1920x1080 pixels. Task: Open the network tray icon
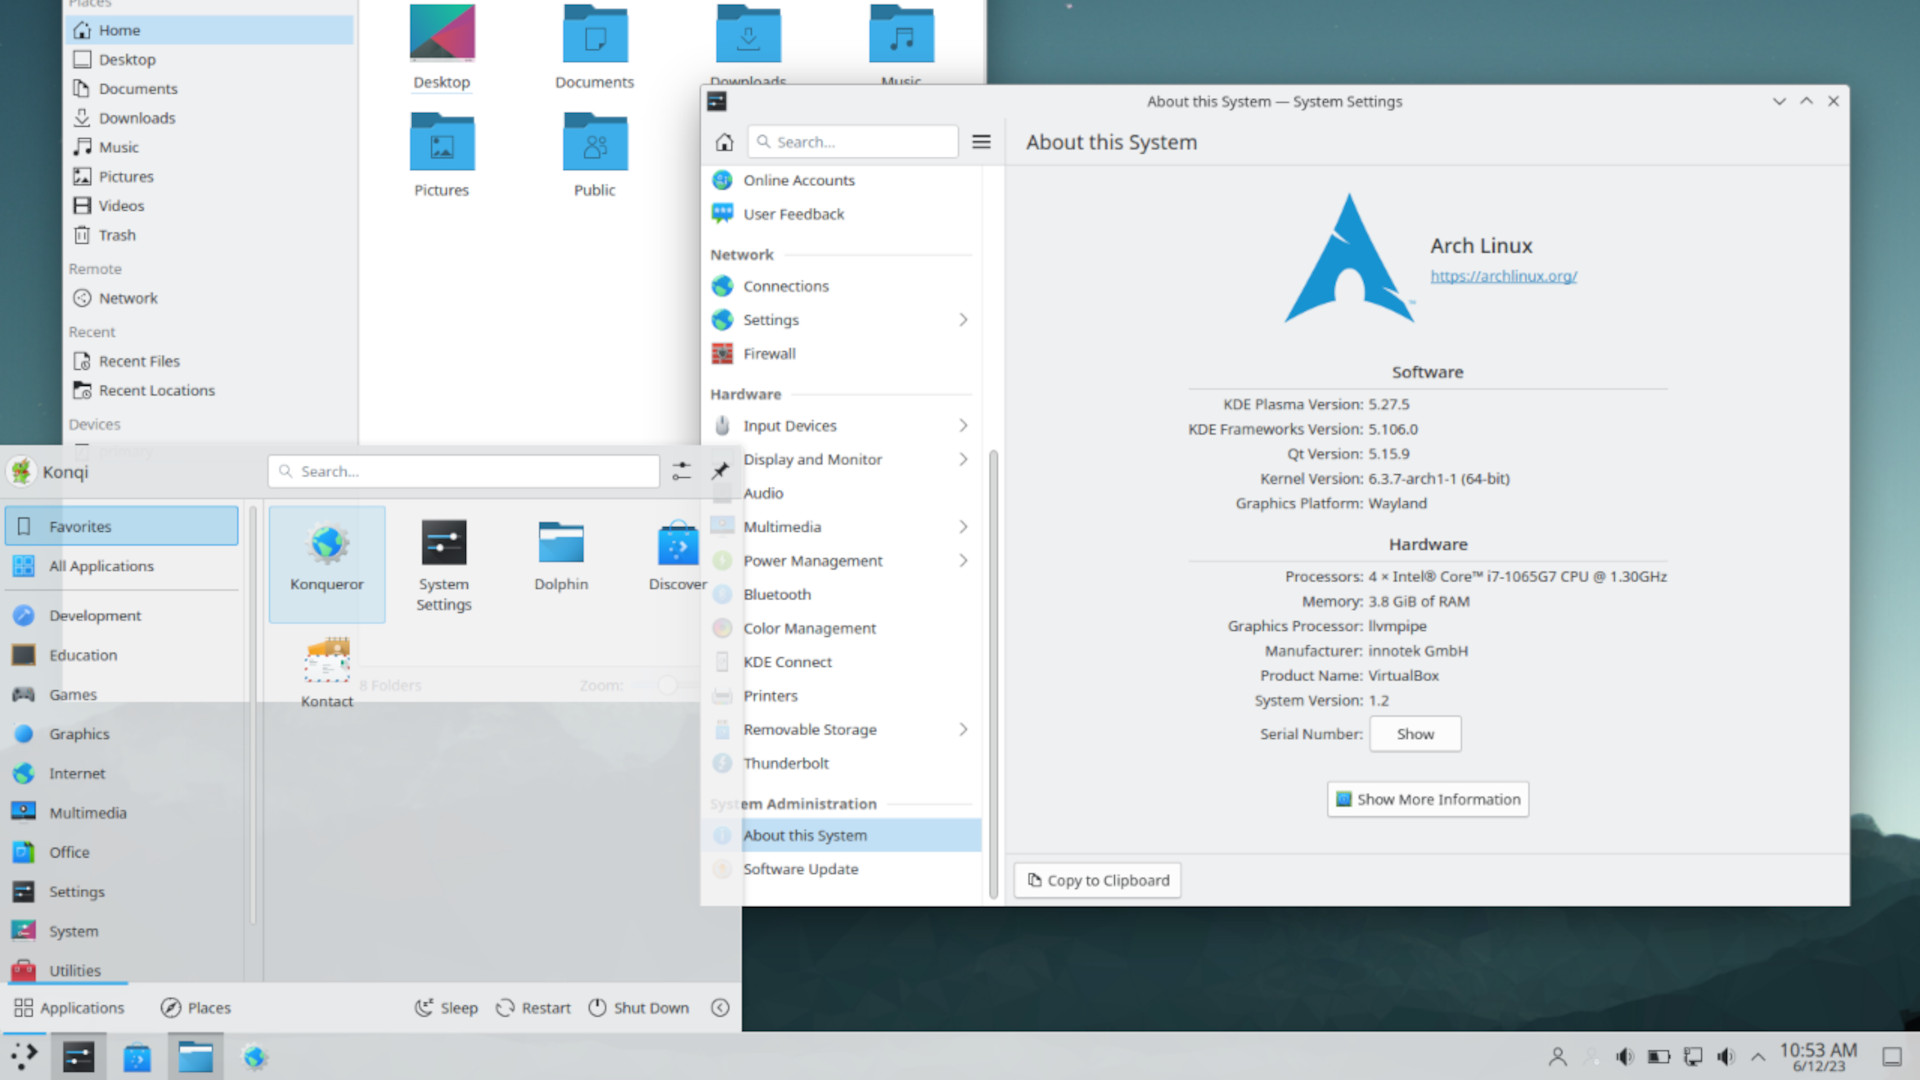pos(1693,1057)
